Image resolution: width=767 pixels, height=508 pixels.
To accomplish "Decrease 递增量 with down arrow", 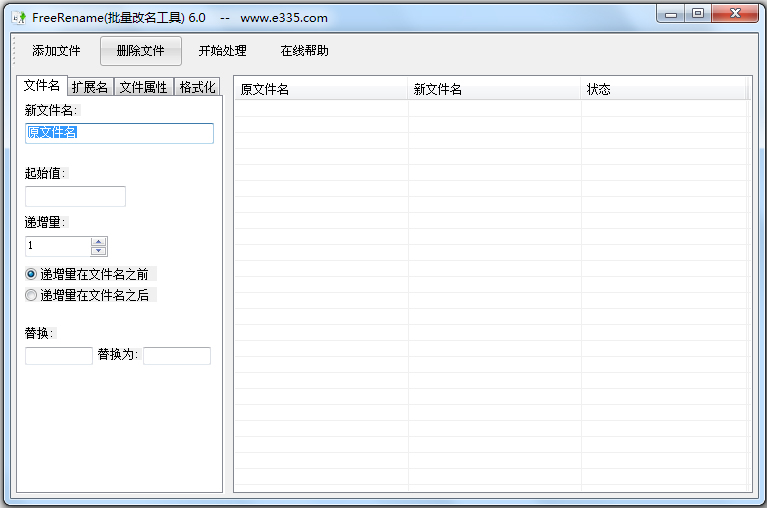I will point(99,251).
